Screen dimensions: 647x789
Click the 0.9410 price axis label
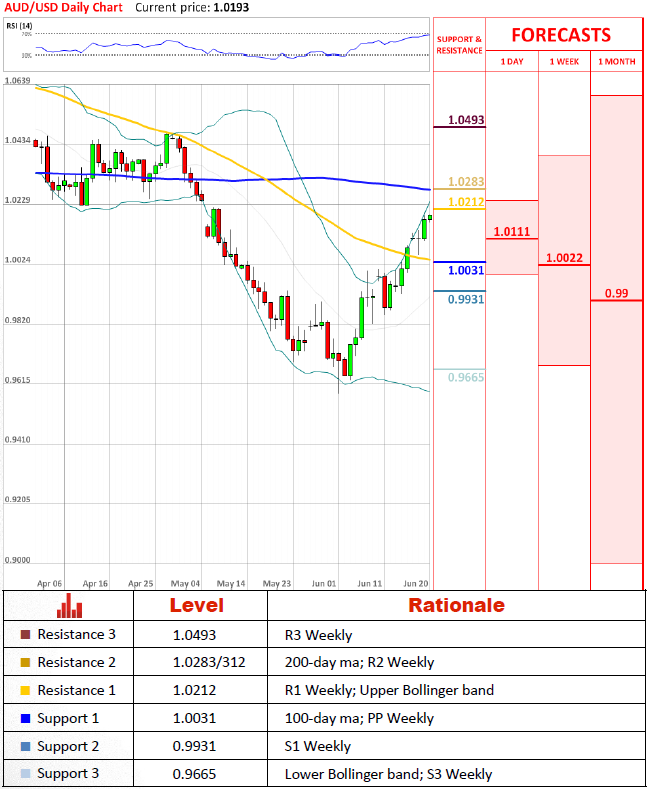click(17, 440)
